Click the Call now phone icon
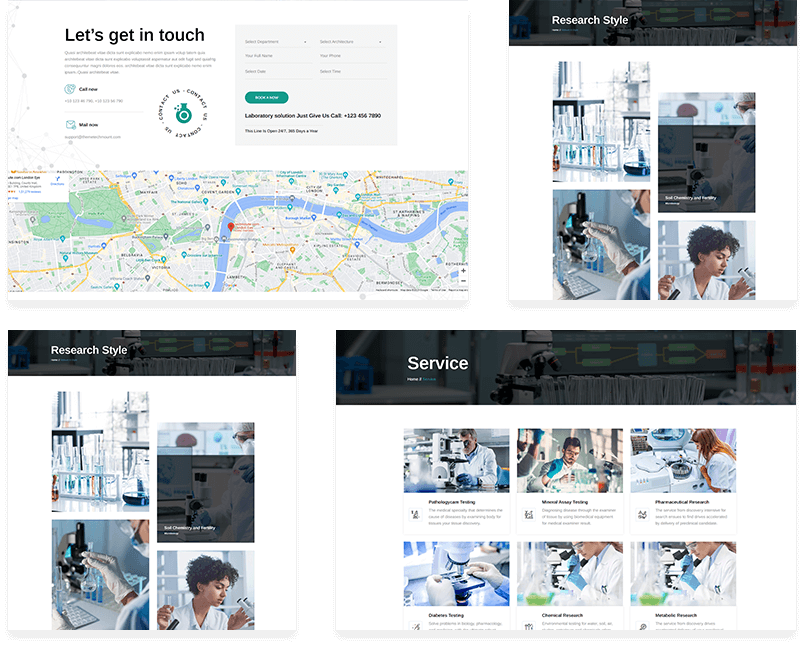805x646 pixels. tap(70, 89)
